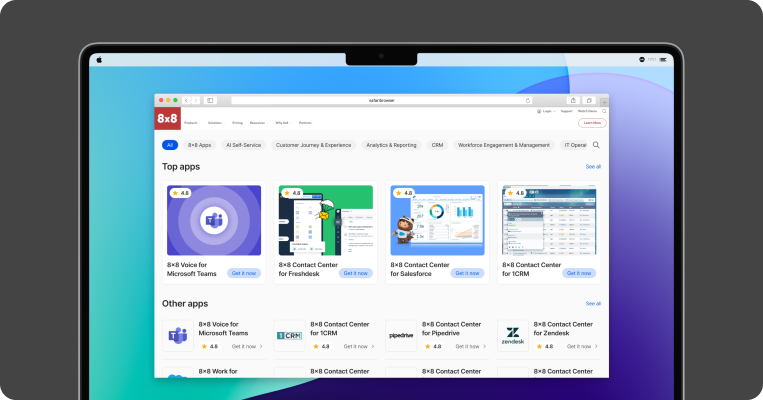
Task: Click the search icon beside category filters
Action: coord(596,145)
